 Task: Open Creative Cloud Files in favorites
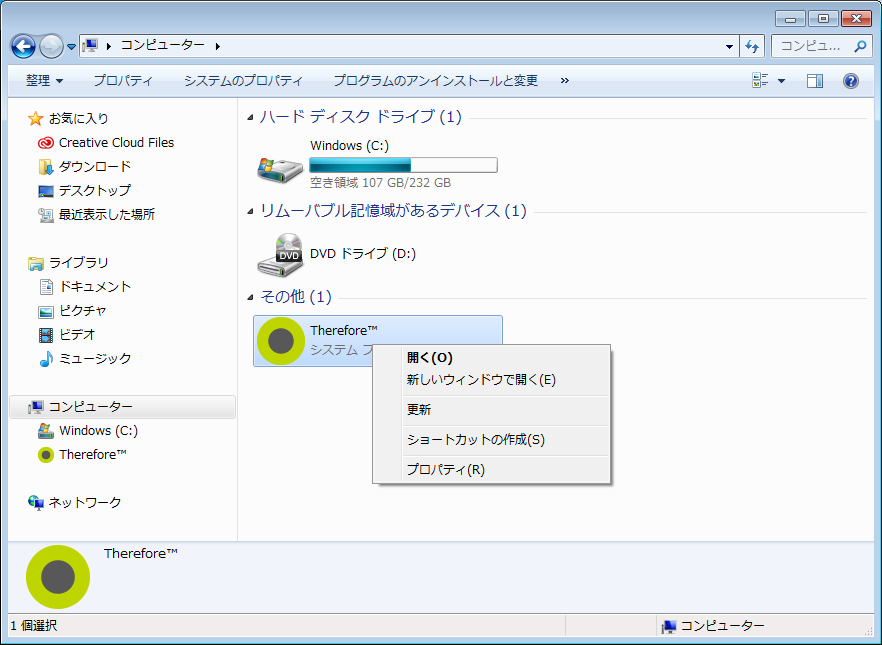(x=116, y=143)
